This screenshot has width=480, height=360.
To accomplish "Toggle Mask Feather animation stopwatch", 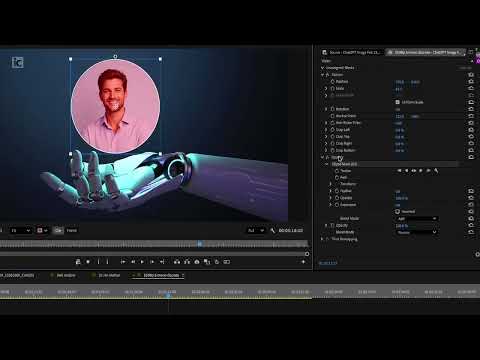I will tap(337, 191).
